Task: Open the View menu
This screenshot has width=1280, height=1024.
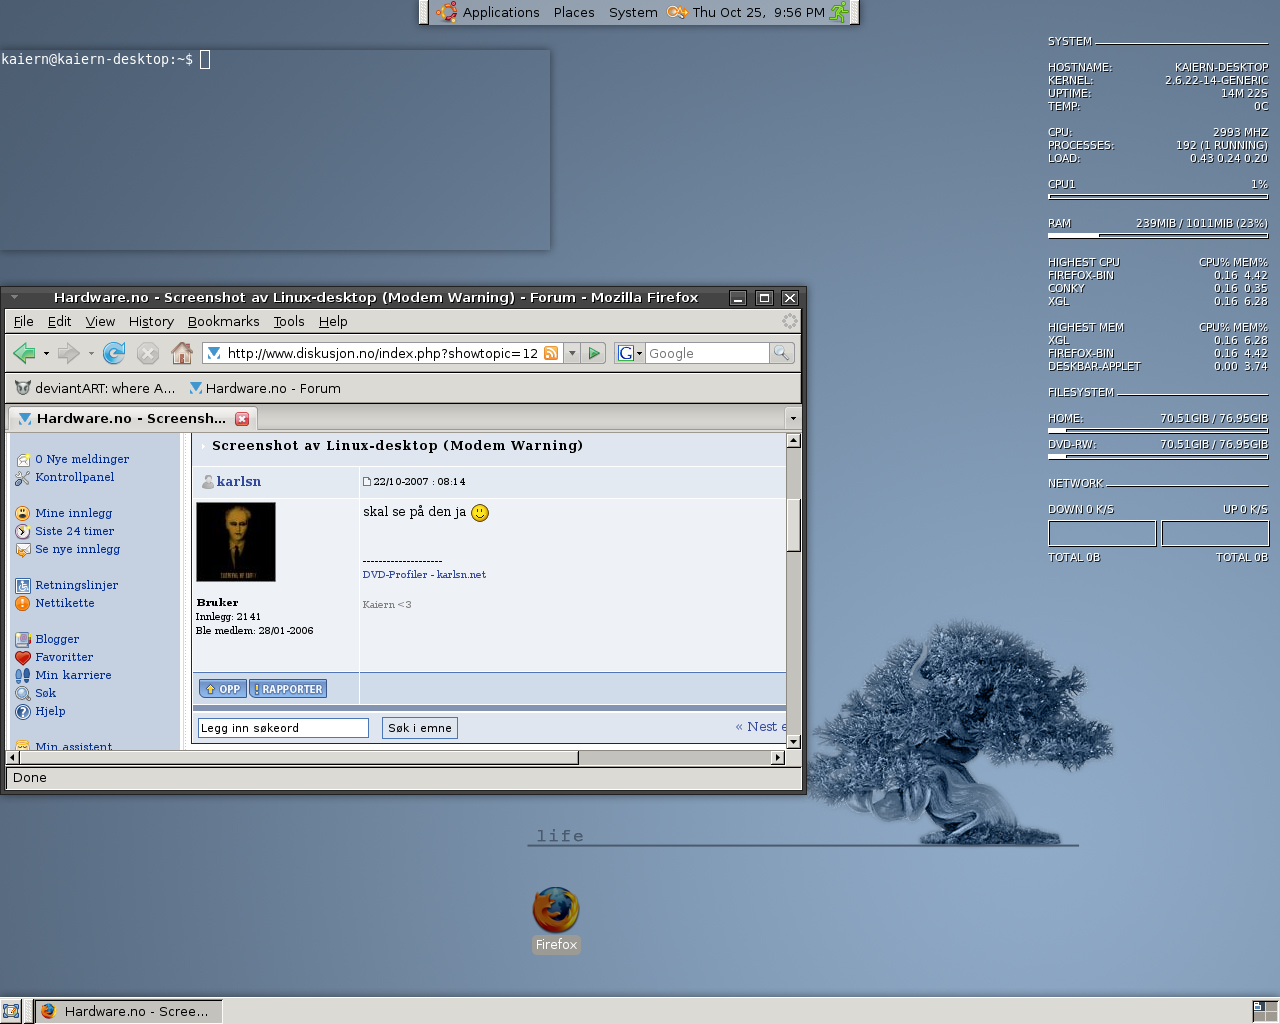Action: (100, 321)
